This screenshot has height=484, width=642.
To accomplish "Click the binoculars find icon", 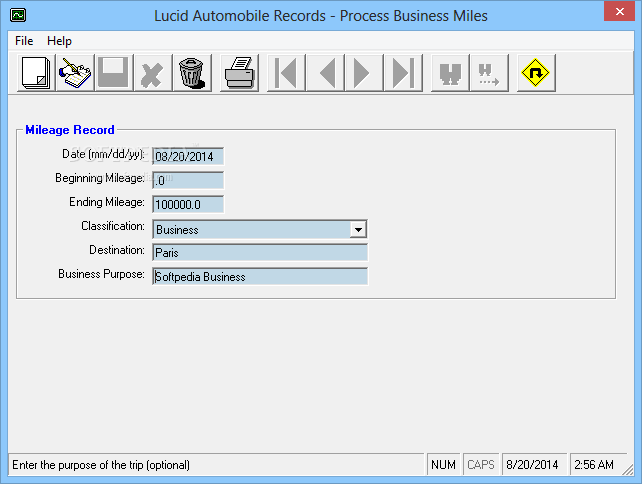I will tap(450, 73).
